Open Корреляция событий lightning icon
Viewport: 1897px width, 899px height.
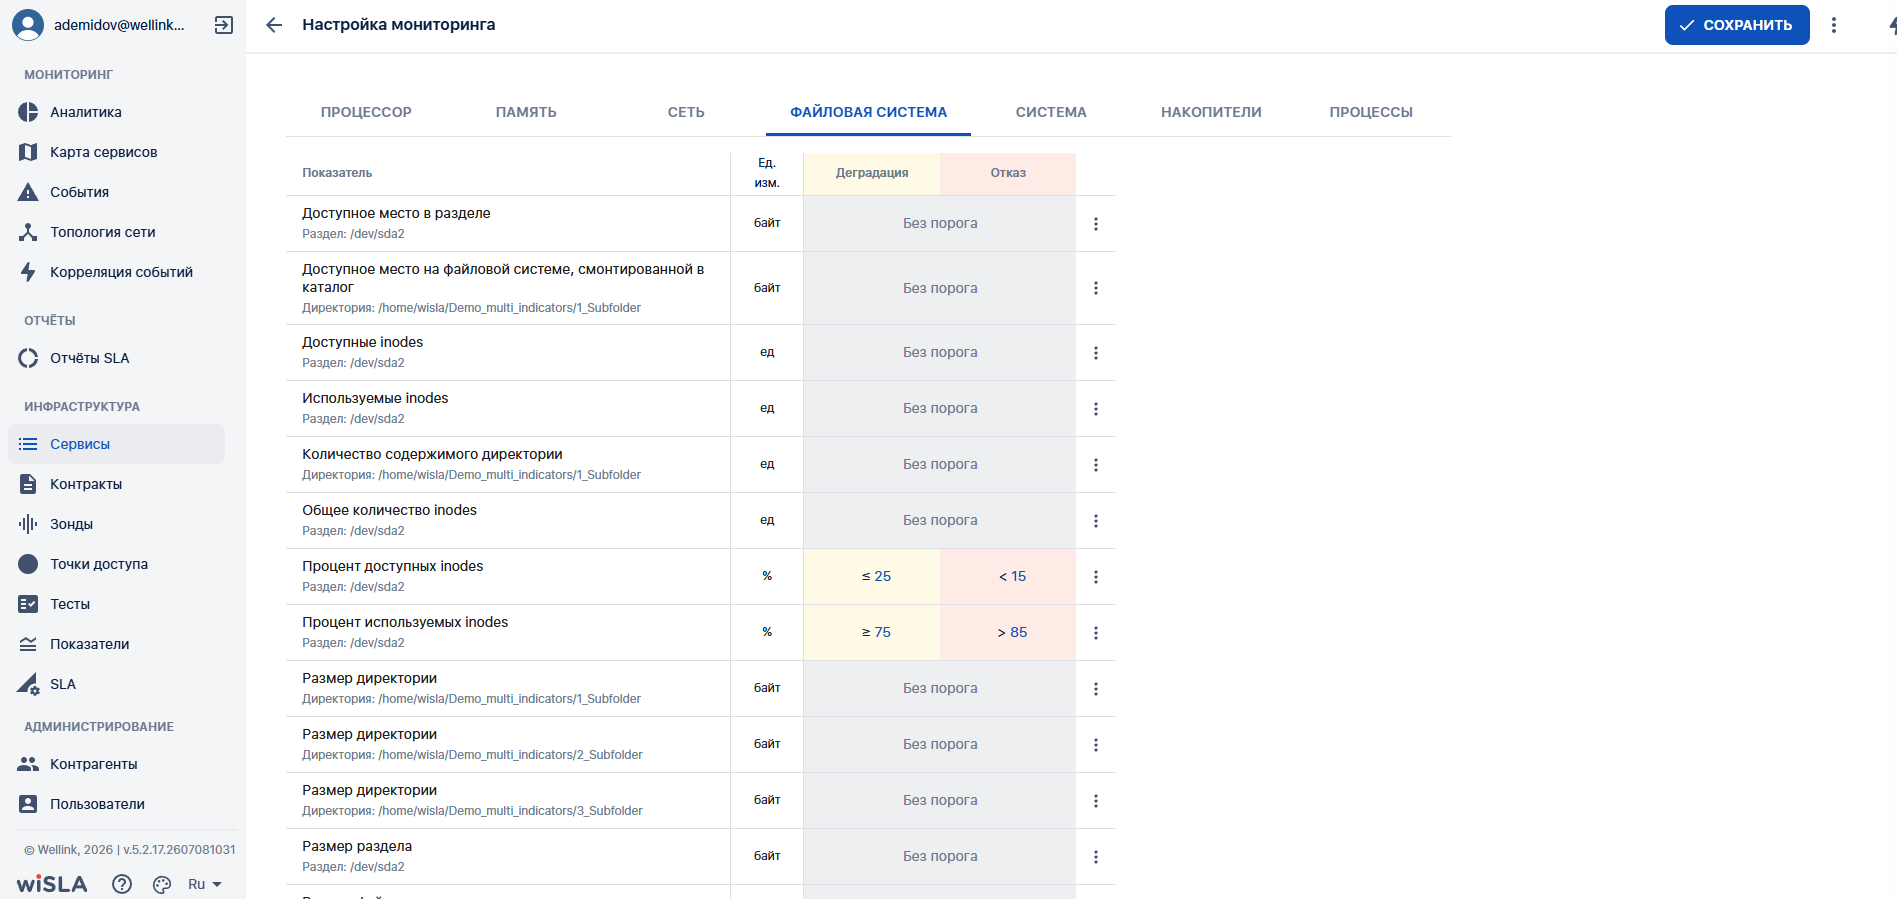28,272
